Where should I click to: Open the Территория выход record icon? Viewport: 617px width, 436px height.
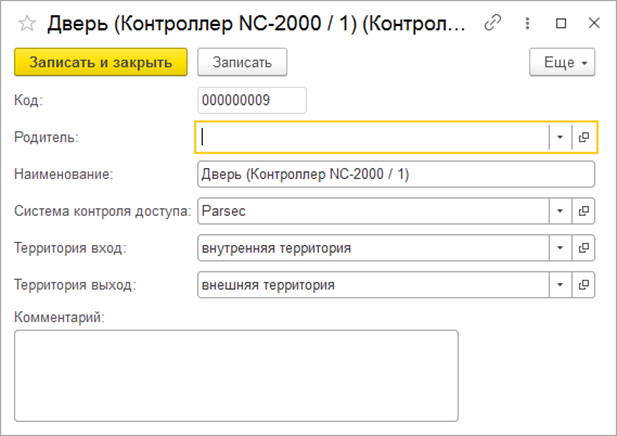pos(585,285)
